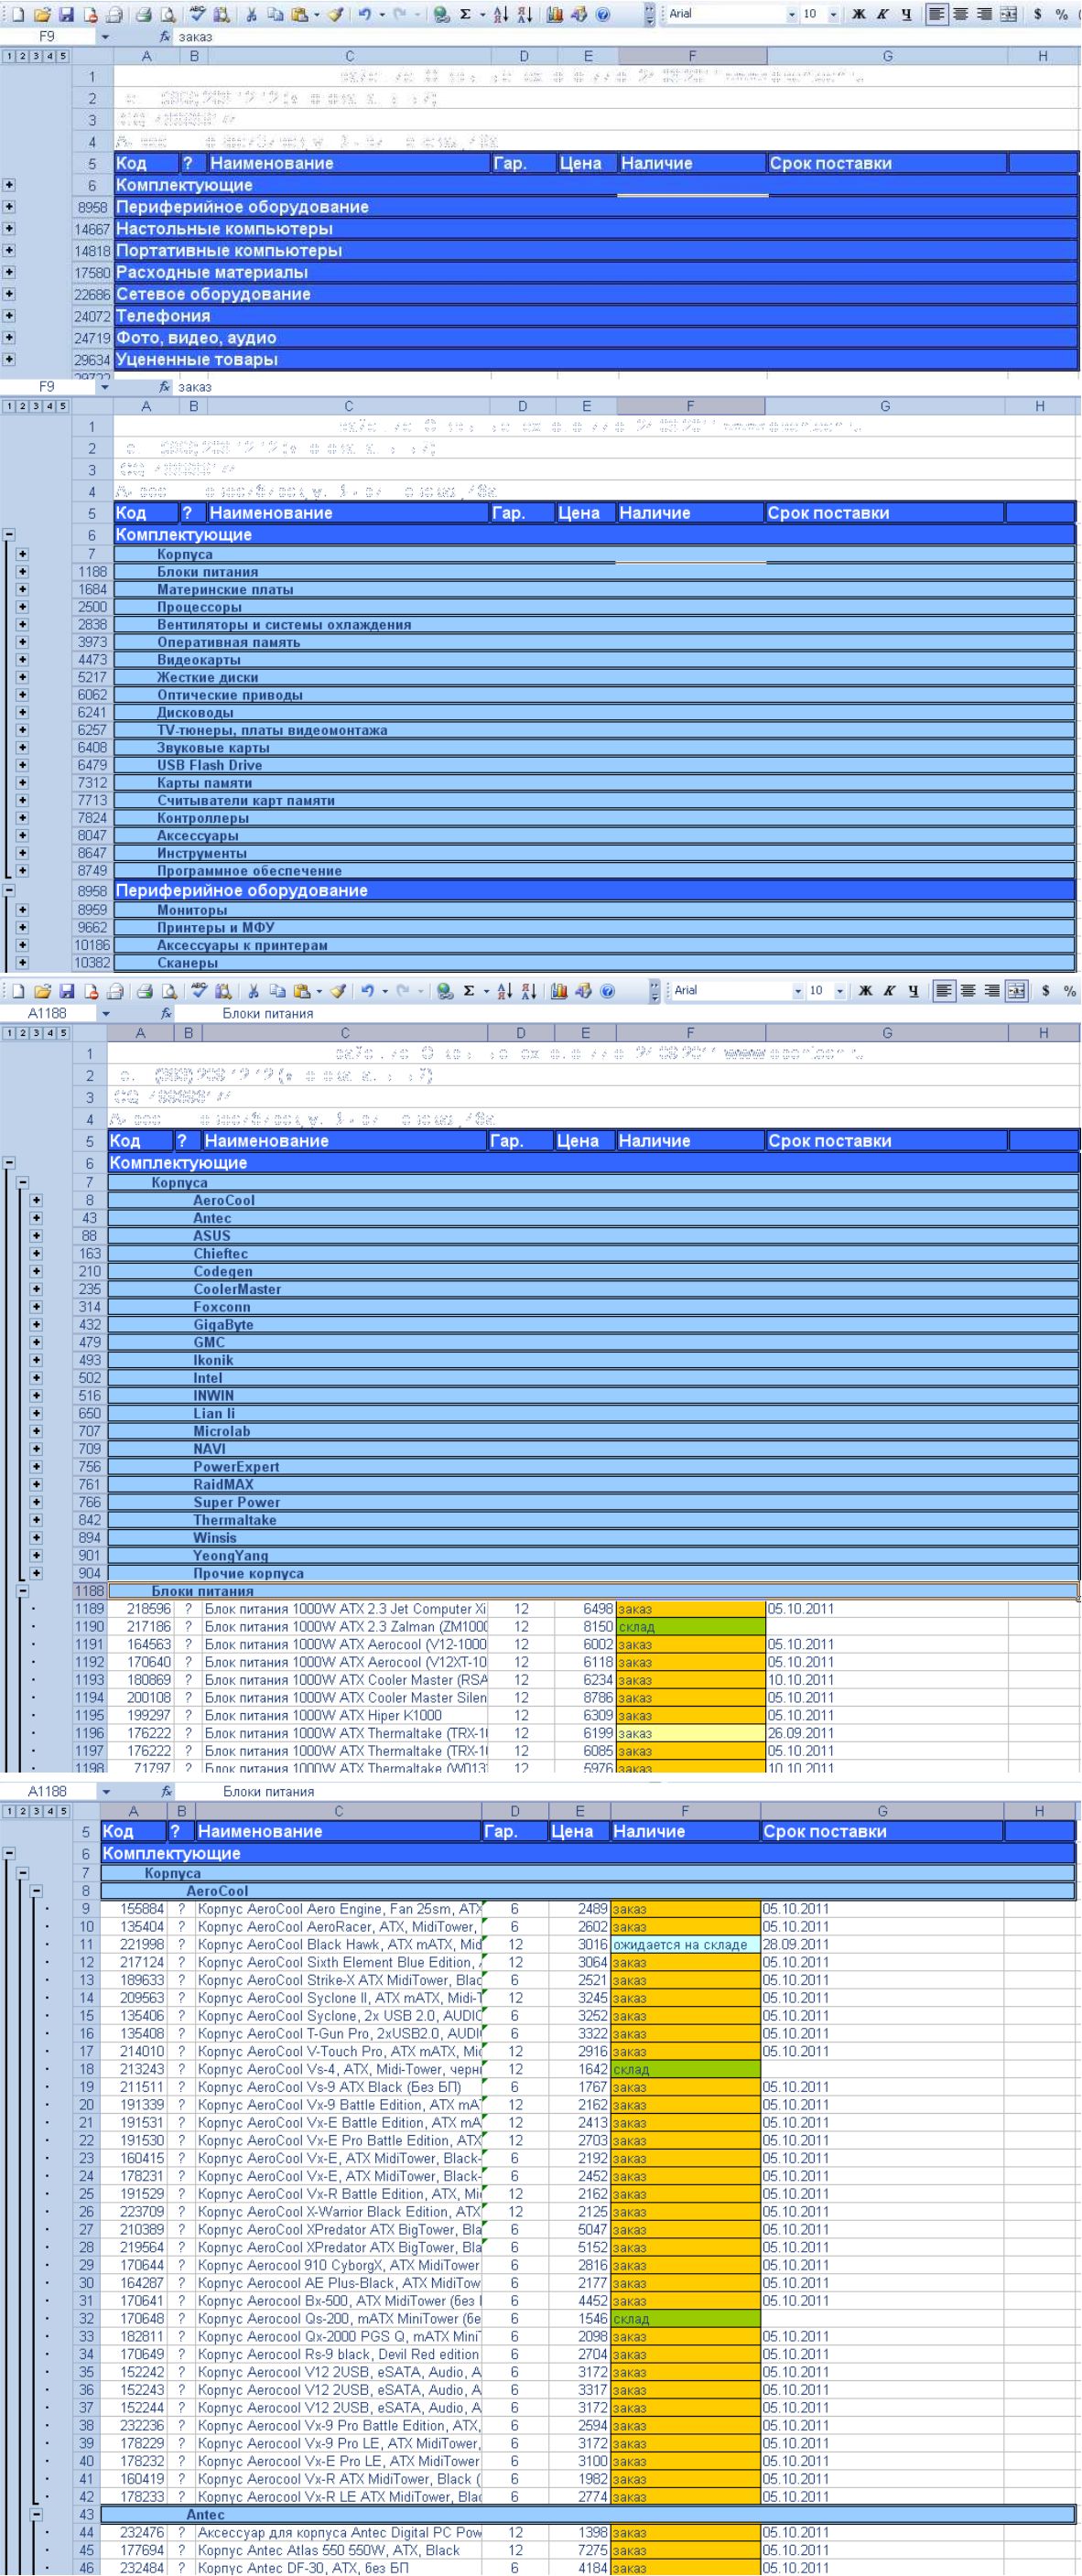Toggle Bold Ж in the toolbar above A1188 box
This screenshot has height=2576, width=1082.
click(x=866, y=991)
